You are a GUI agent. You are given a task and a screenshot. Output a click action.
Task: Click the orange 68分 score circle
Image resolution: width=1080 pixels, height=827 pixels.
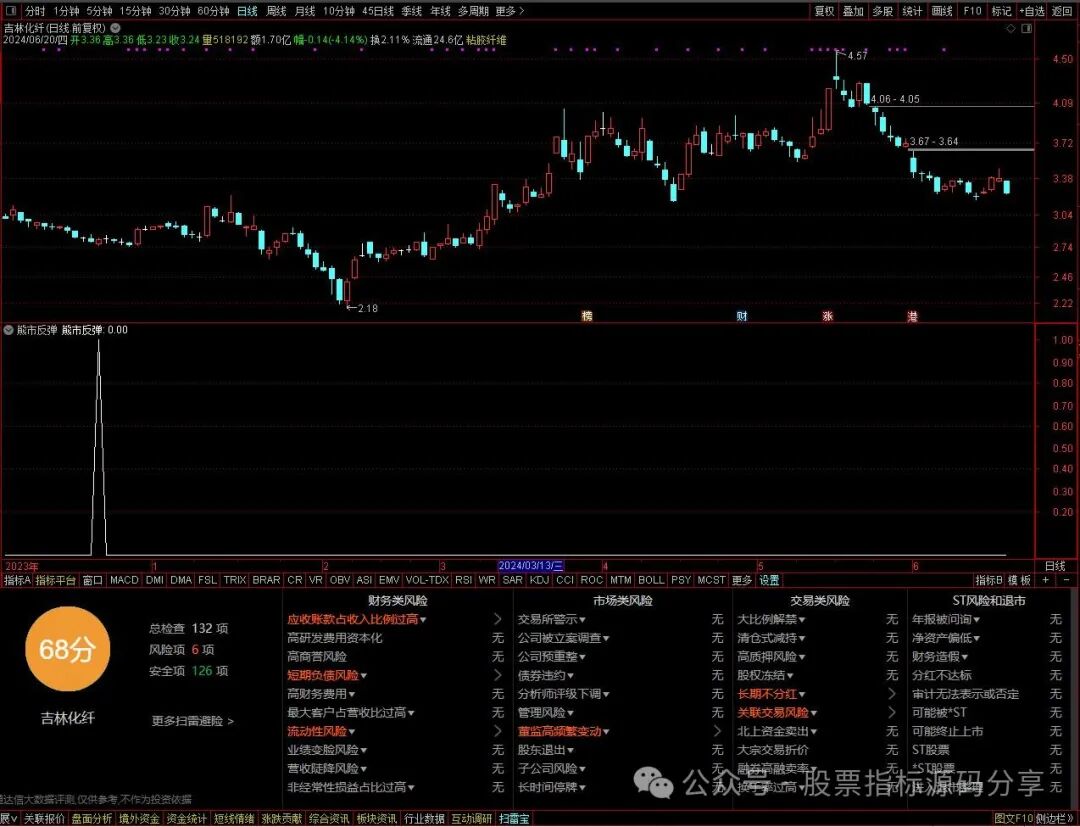pos(68,649)
